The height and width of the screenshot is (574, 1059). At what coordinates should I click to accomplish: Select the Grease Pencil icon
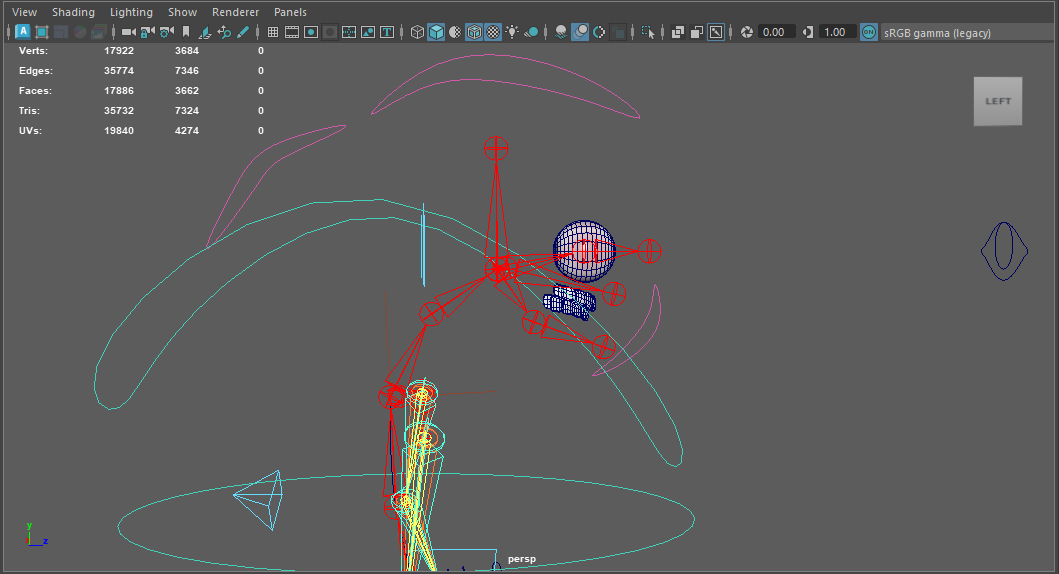243,32
